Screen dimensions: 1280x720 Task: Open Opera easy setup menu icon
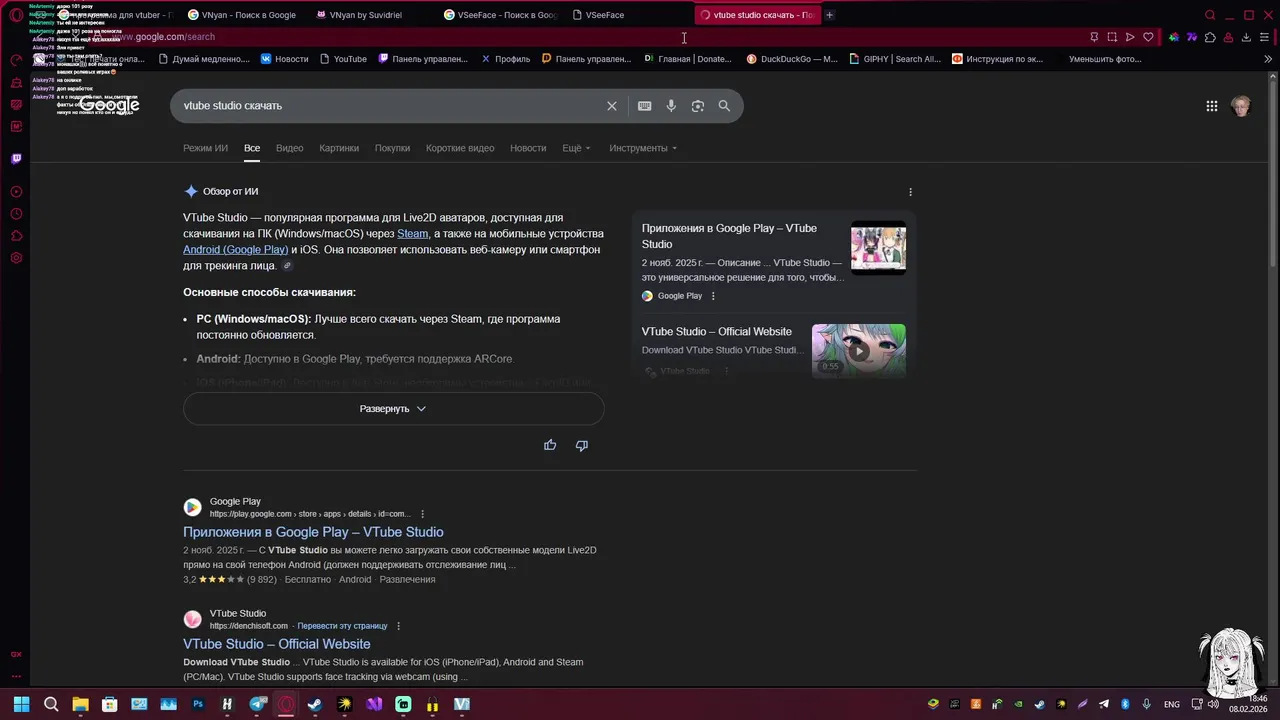(x=1264, y=37)
